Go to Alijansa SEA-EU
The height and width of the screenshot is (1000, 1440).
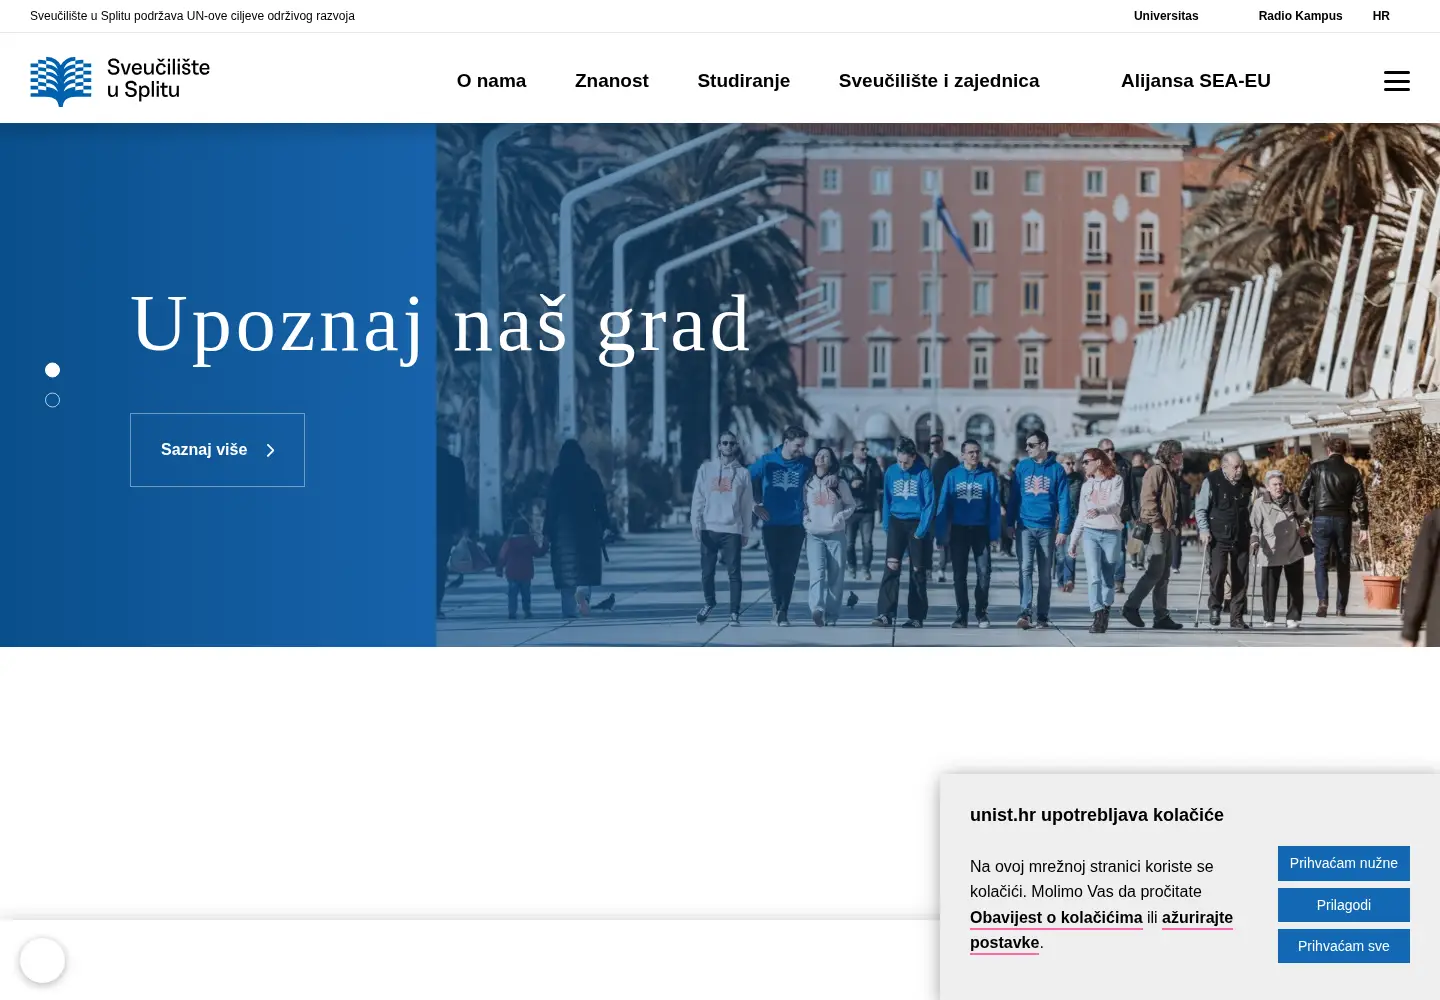click(x=1196, y=81)
